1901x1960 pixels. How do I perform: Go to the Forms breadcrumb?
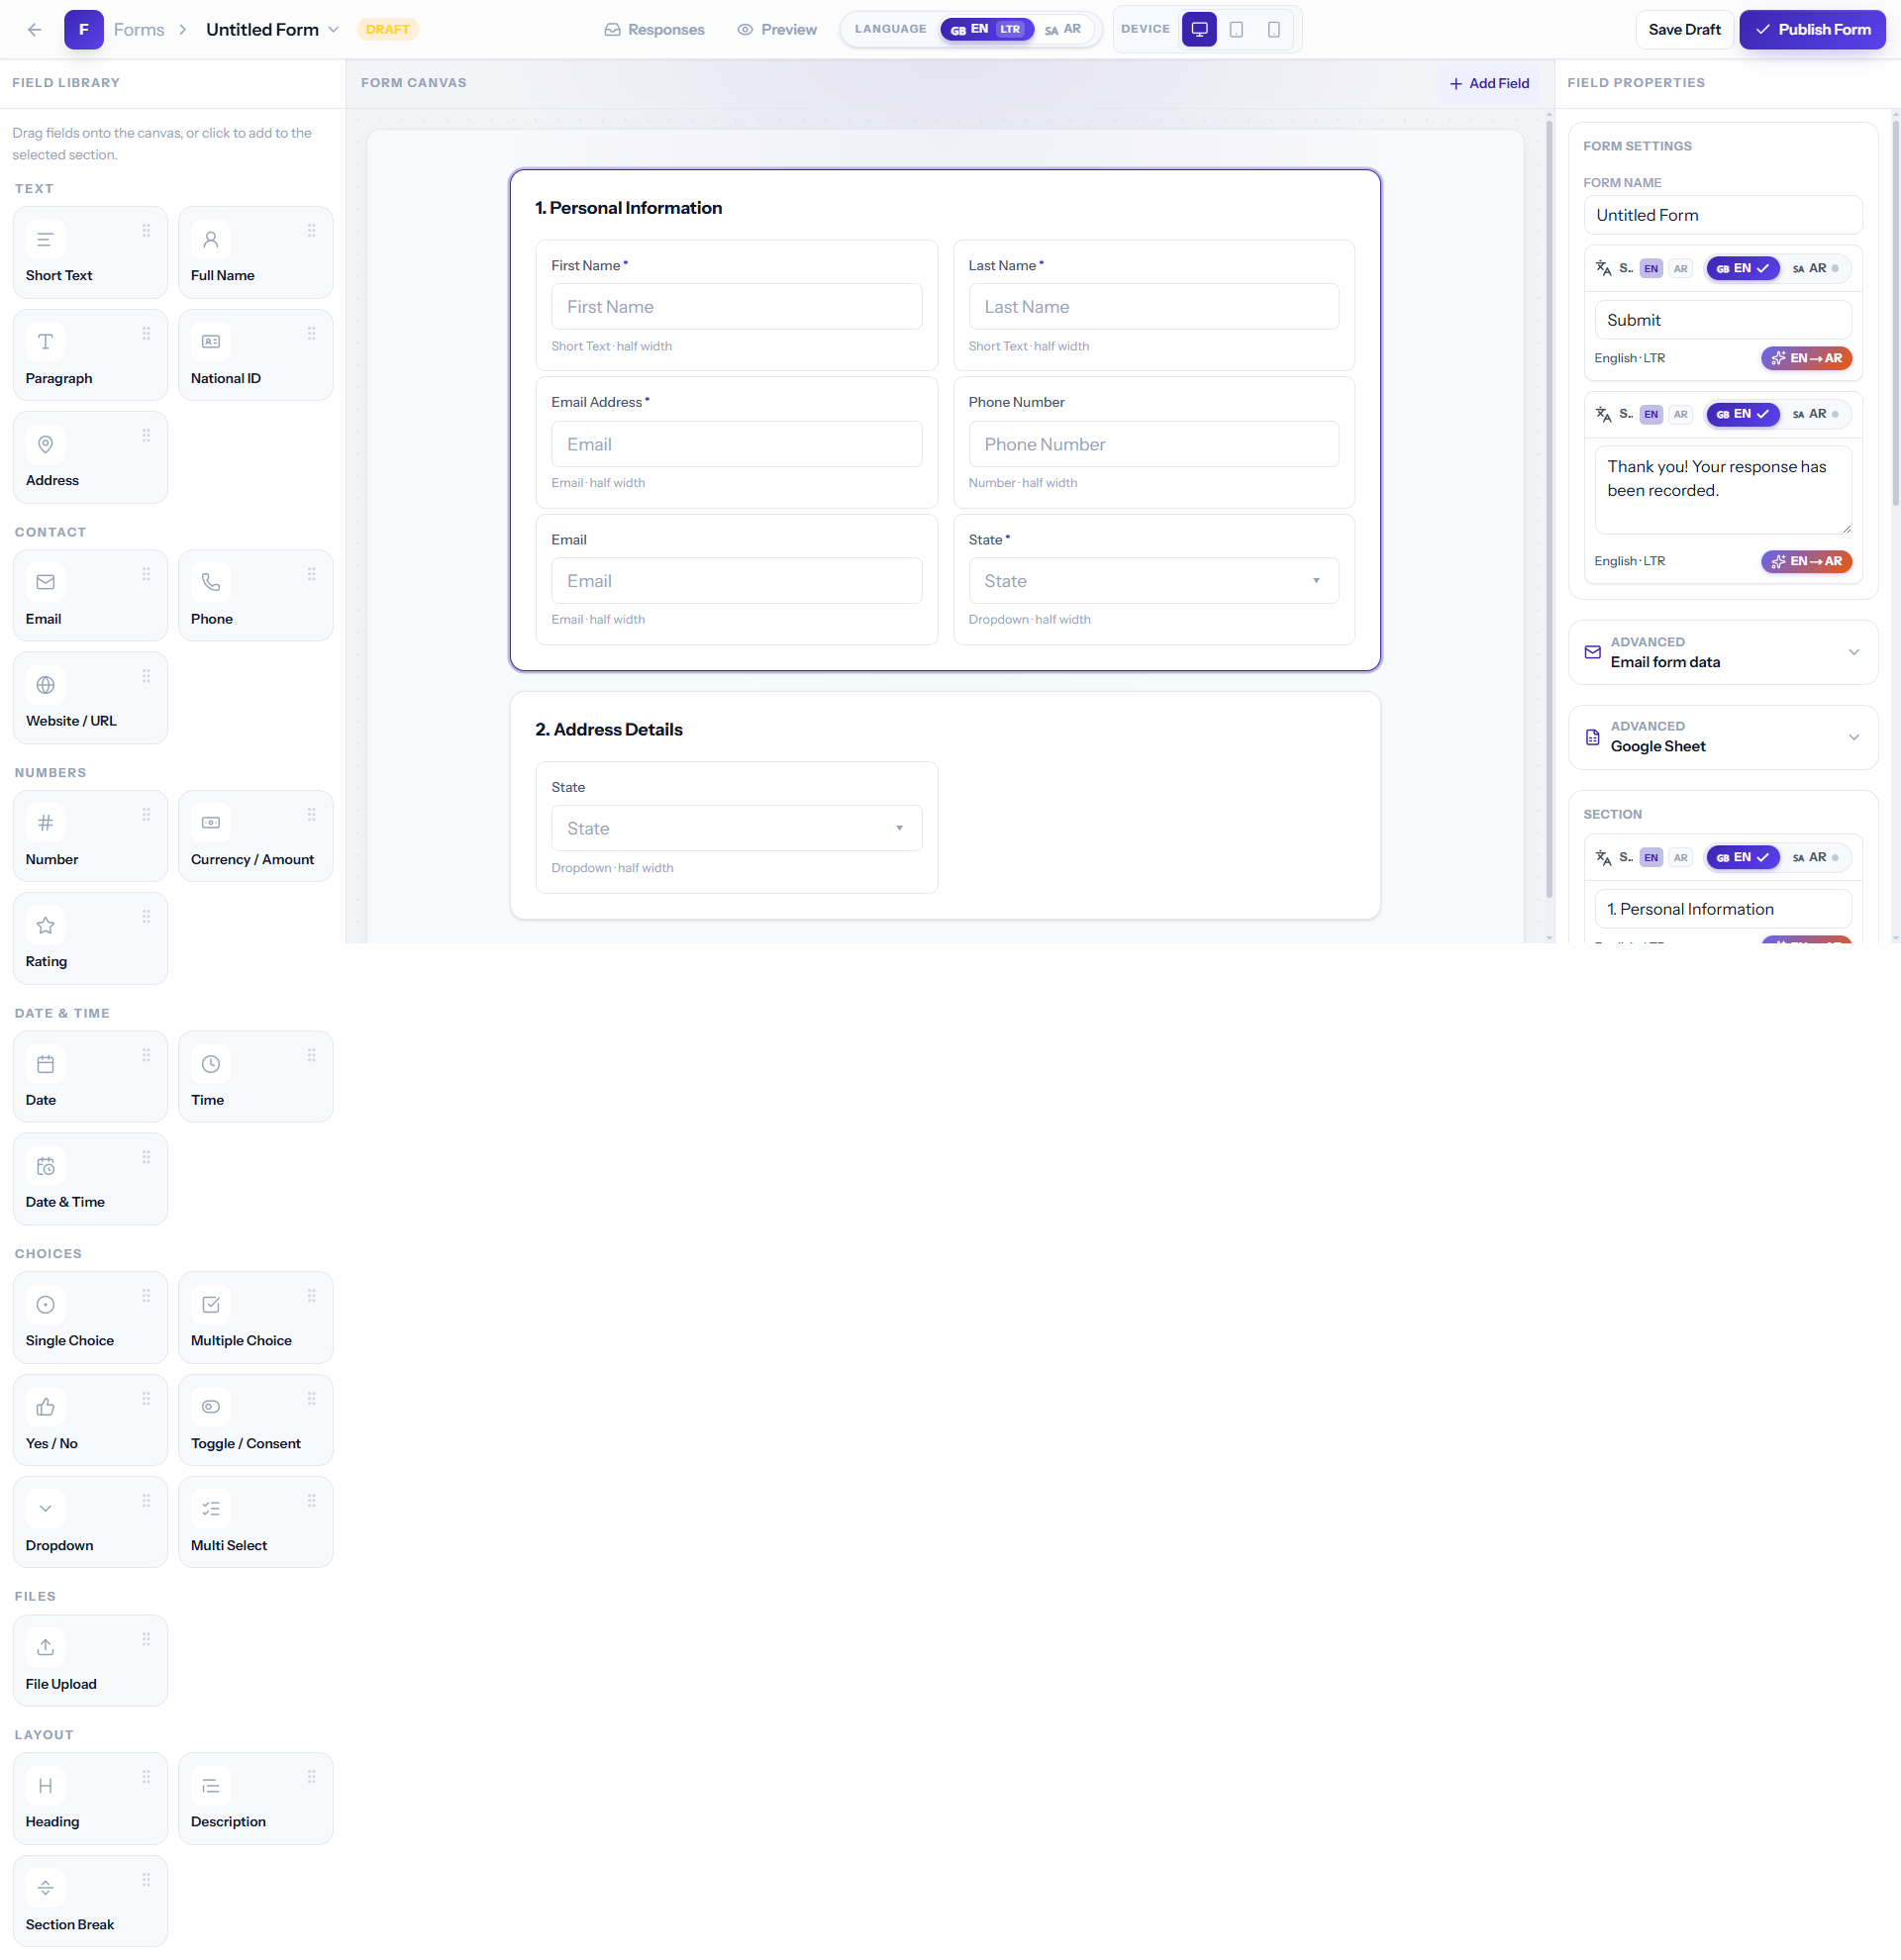tap(139, 30)
